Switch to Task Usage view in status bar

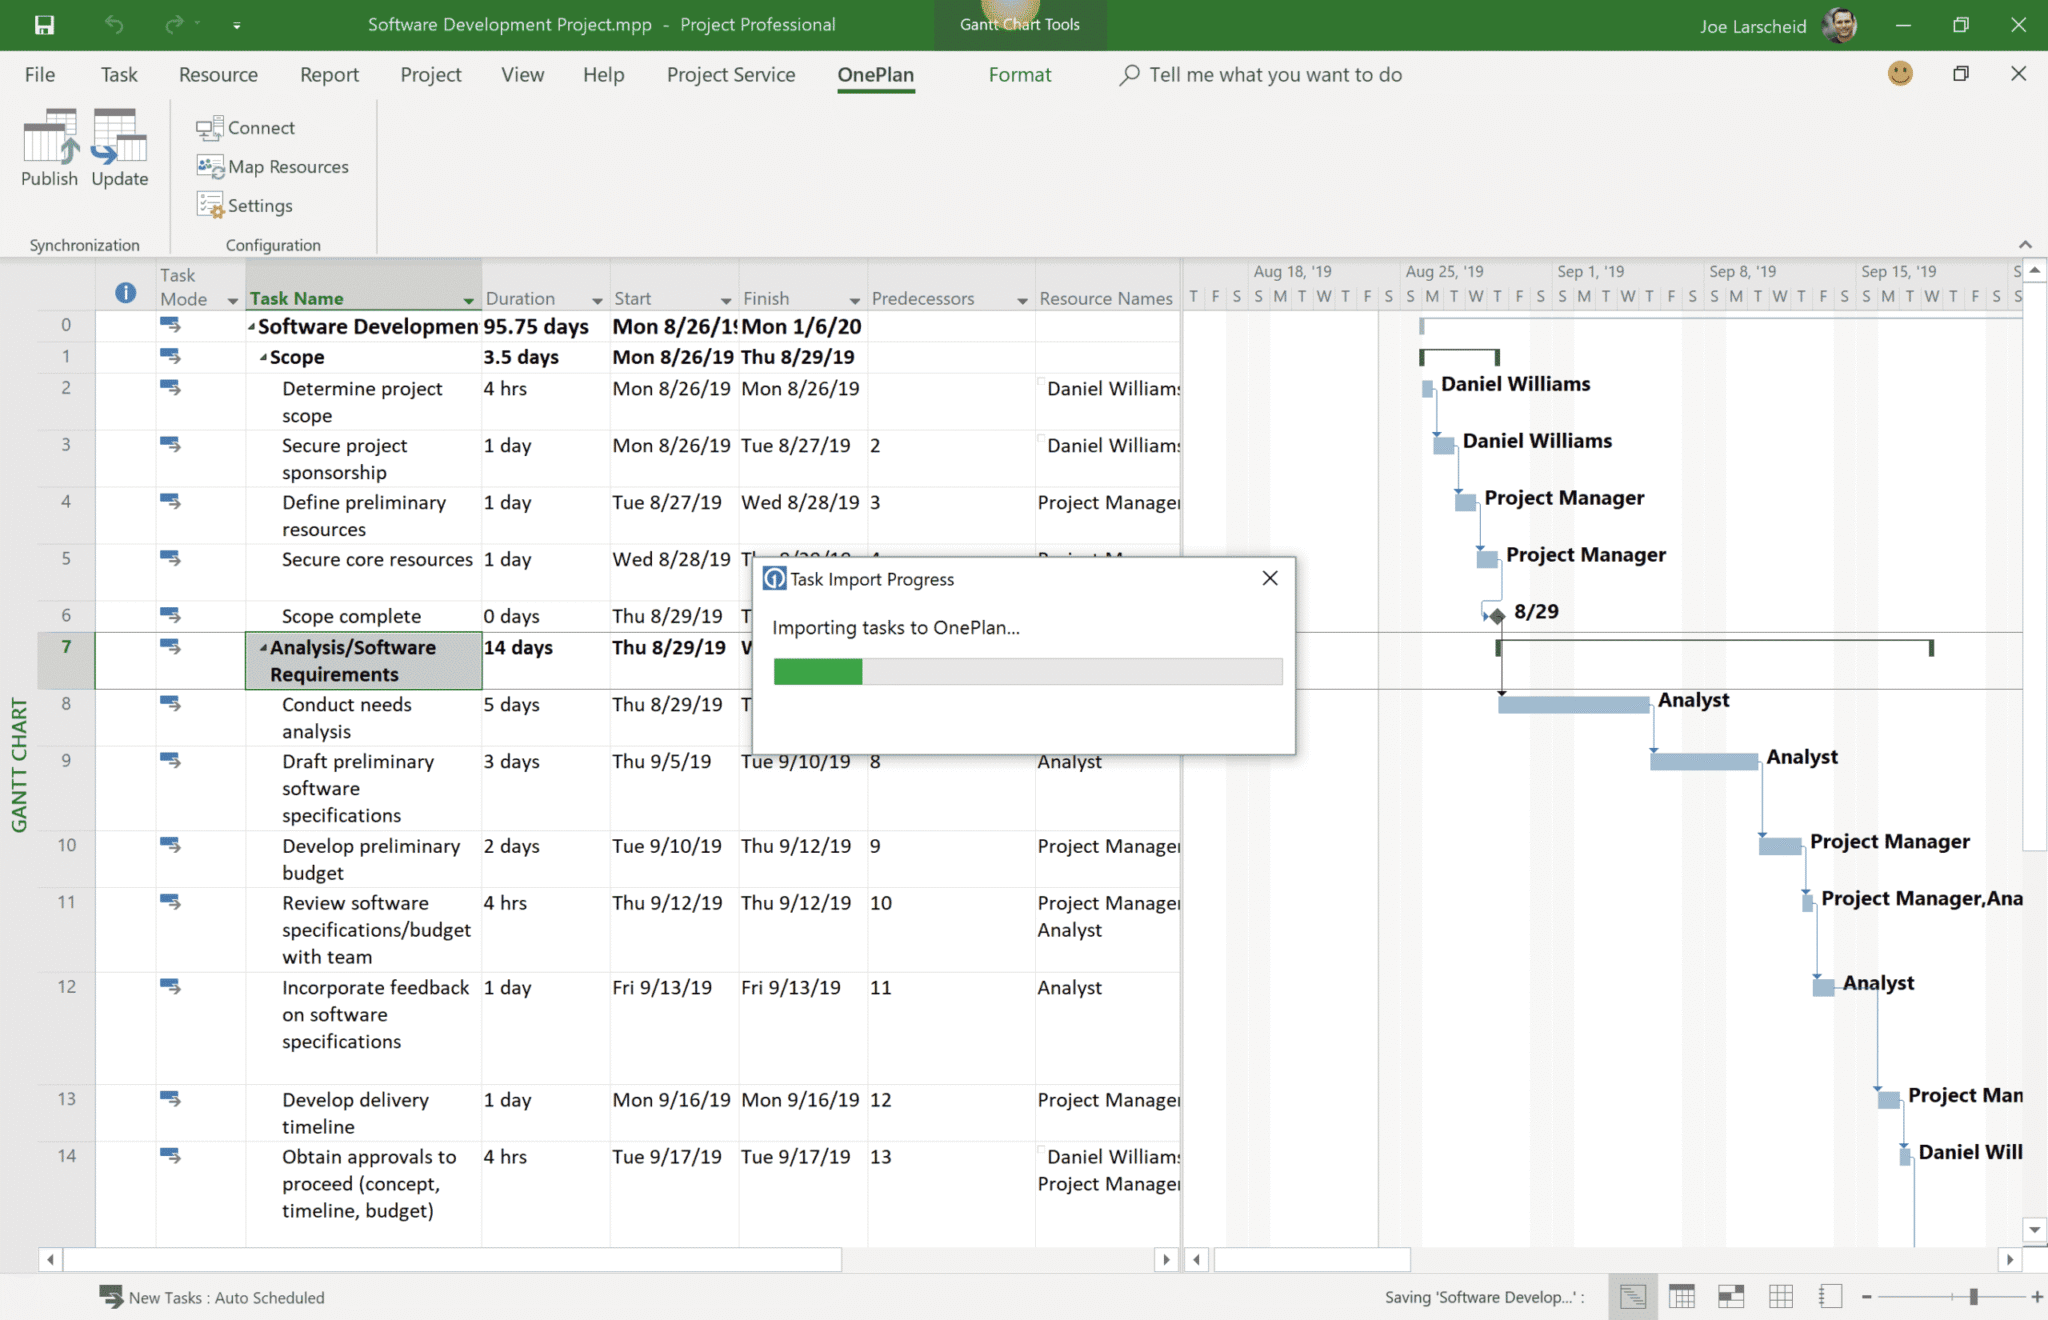pos(1682,1297)
